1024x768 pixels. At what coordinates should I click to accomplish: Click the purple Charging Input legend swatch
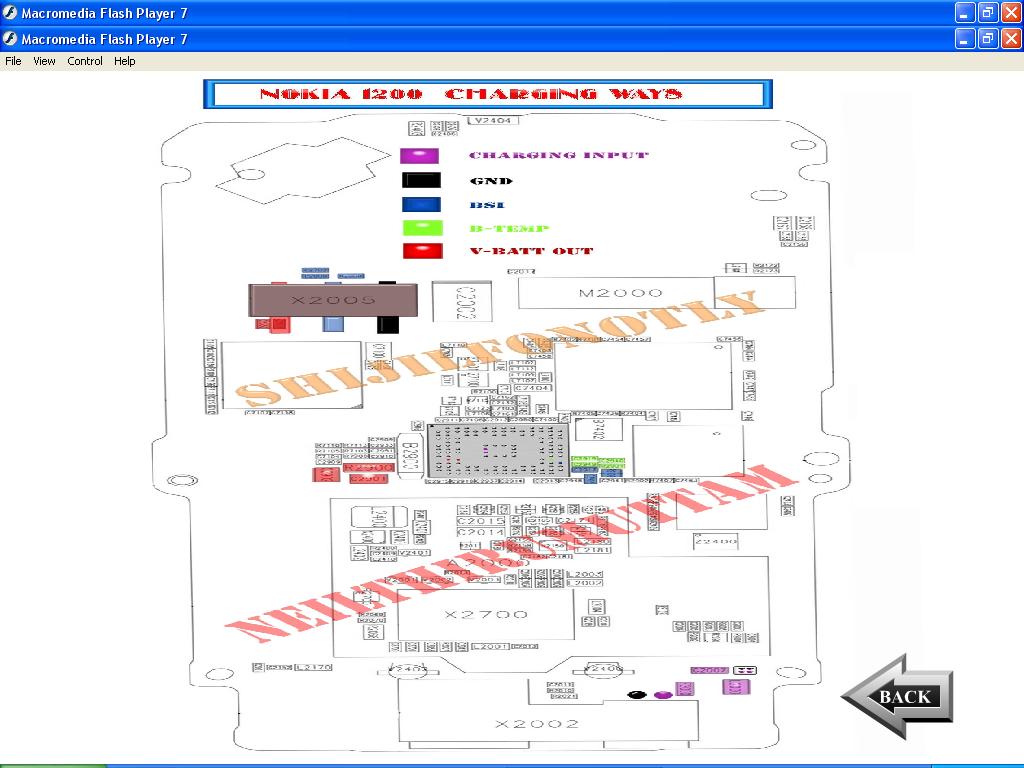[x=420, y=155]
